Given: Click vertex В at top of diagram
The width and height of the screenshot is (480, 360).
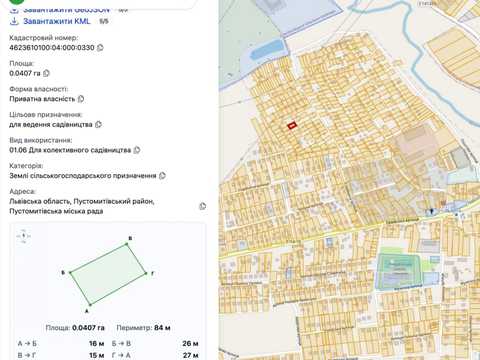Looking at the screenshot, I should point(127,244).
